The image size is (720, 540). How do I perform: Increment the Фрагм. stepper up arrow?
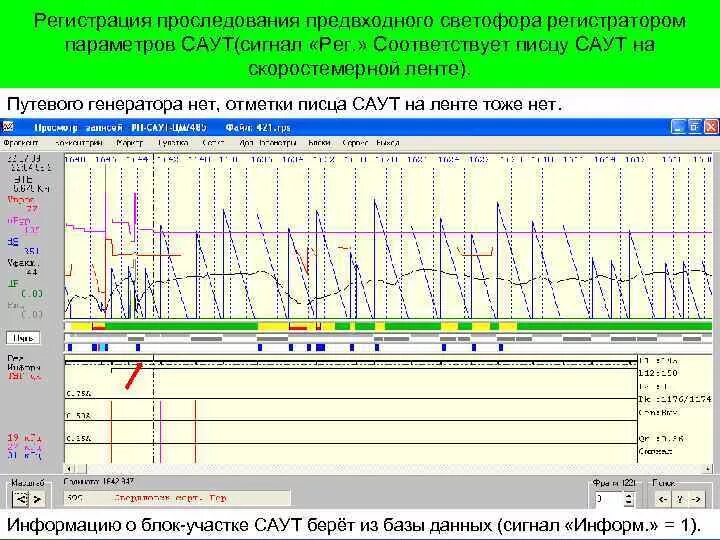click(630, 495)
